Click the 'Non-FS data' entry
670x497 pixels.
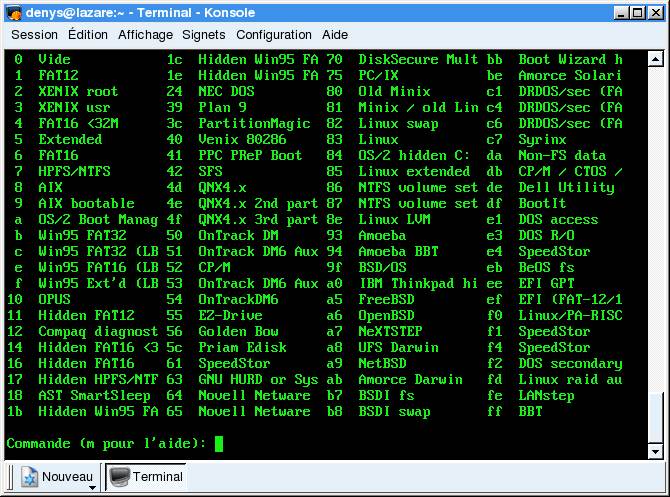click(562, 156)
